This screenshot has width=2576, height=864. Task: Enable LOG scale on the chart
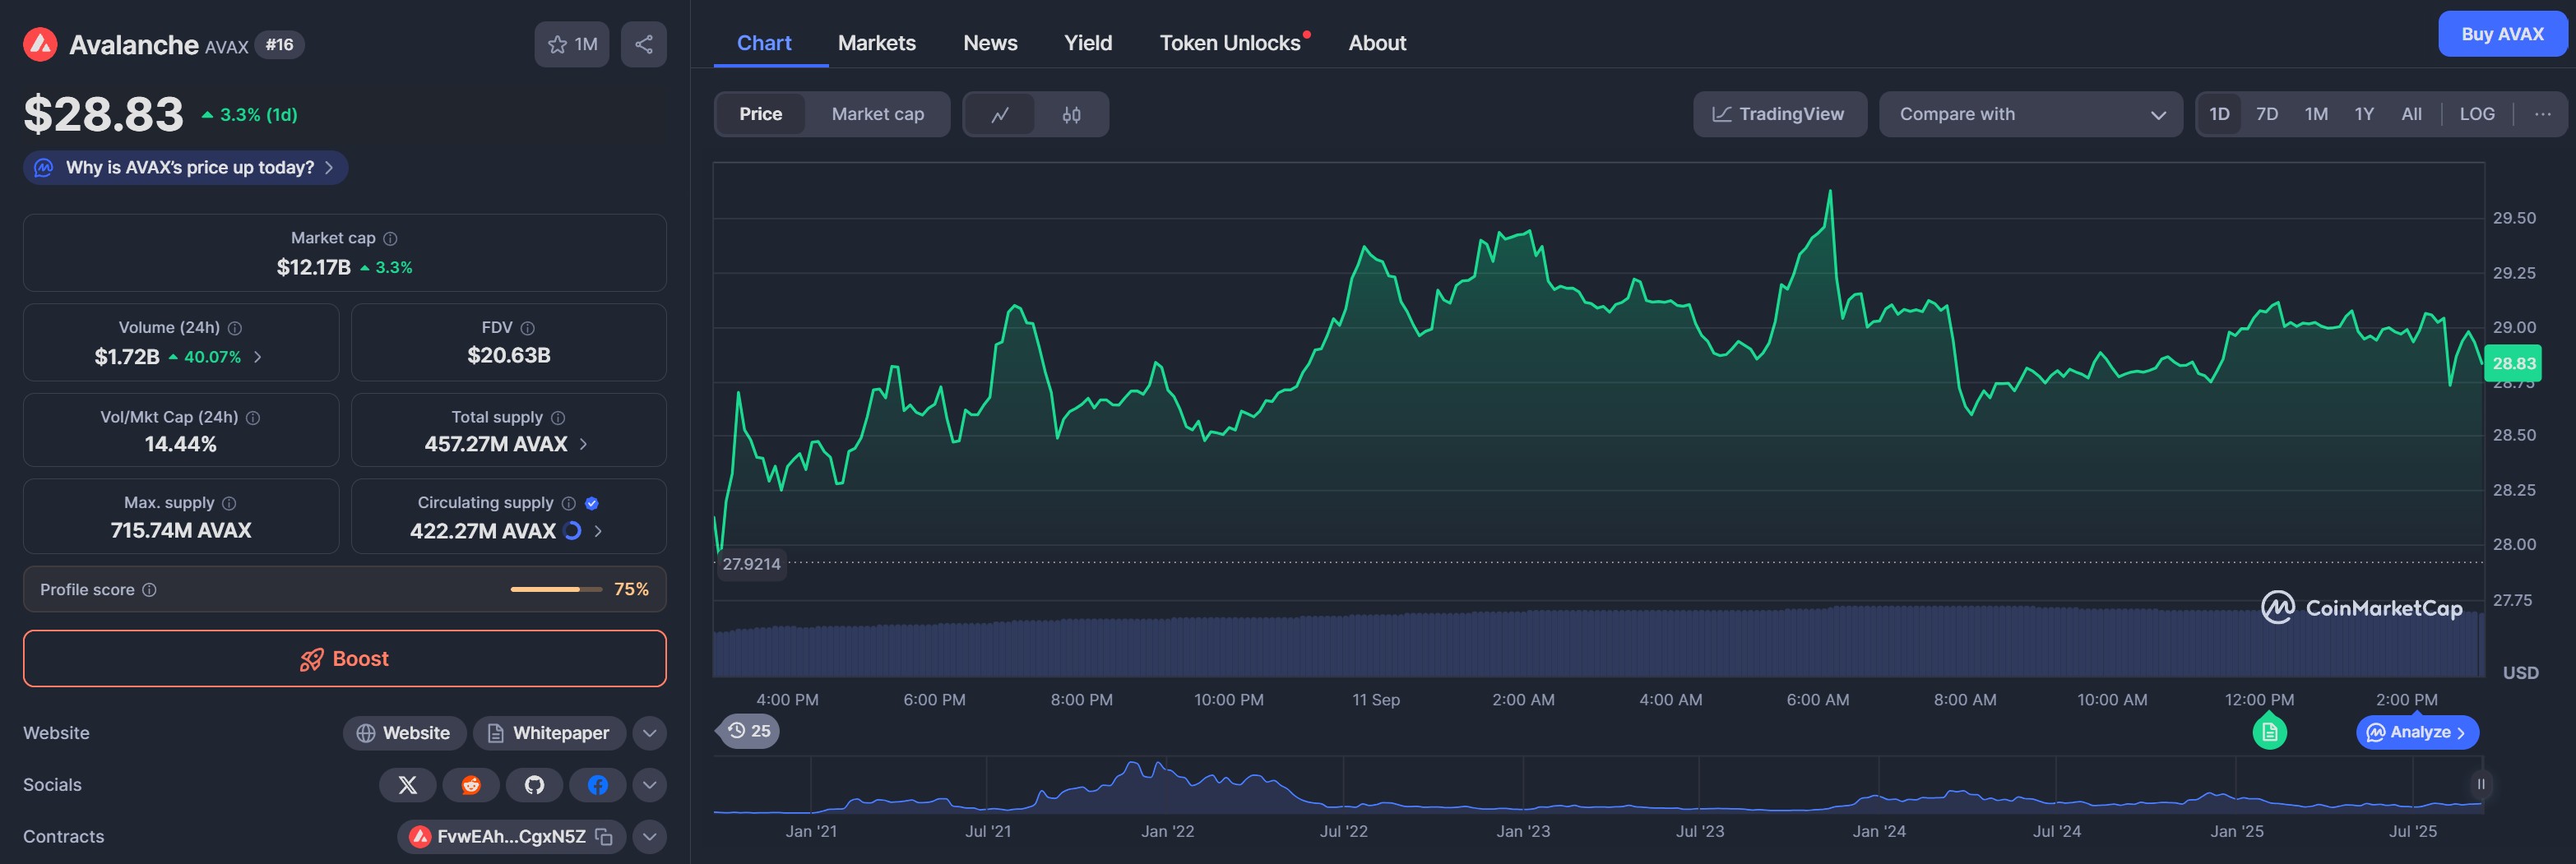tap(2476, 114)
